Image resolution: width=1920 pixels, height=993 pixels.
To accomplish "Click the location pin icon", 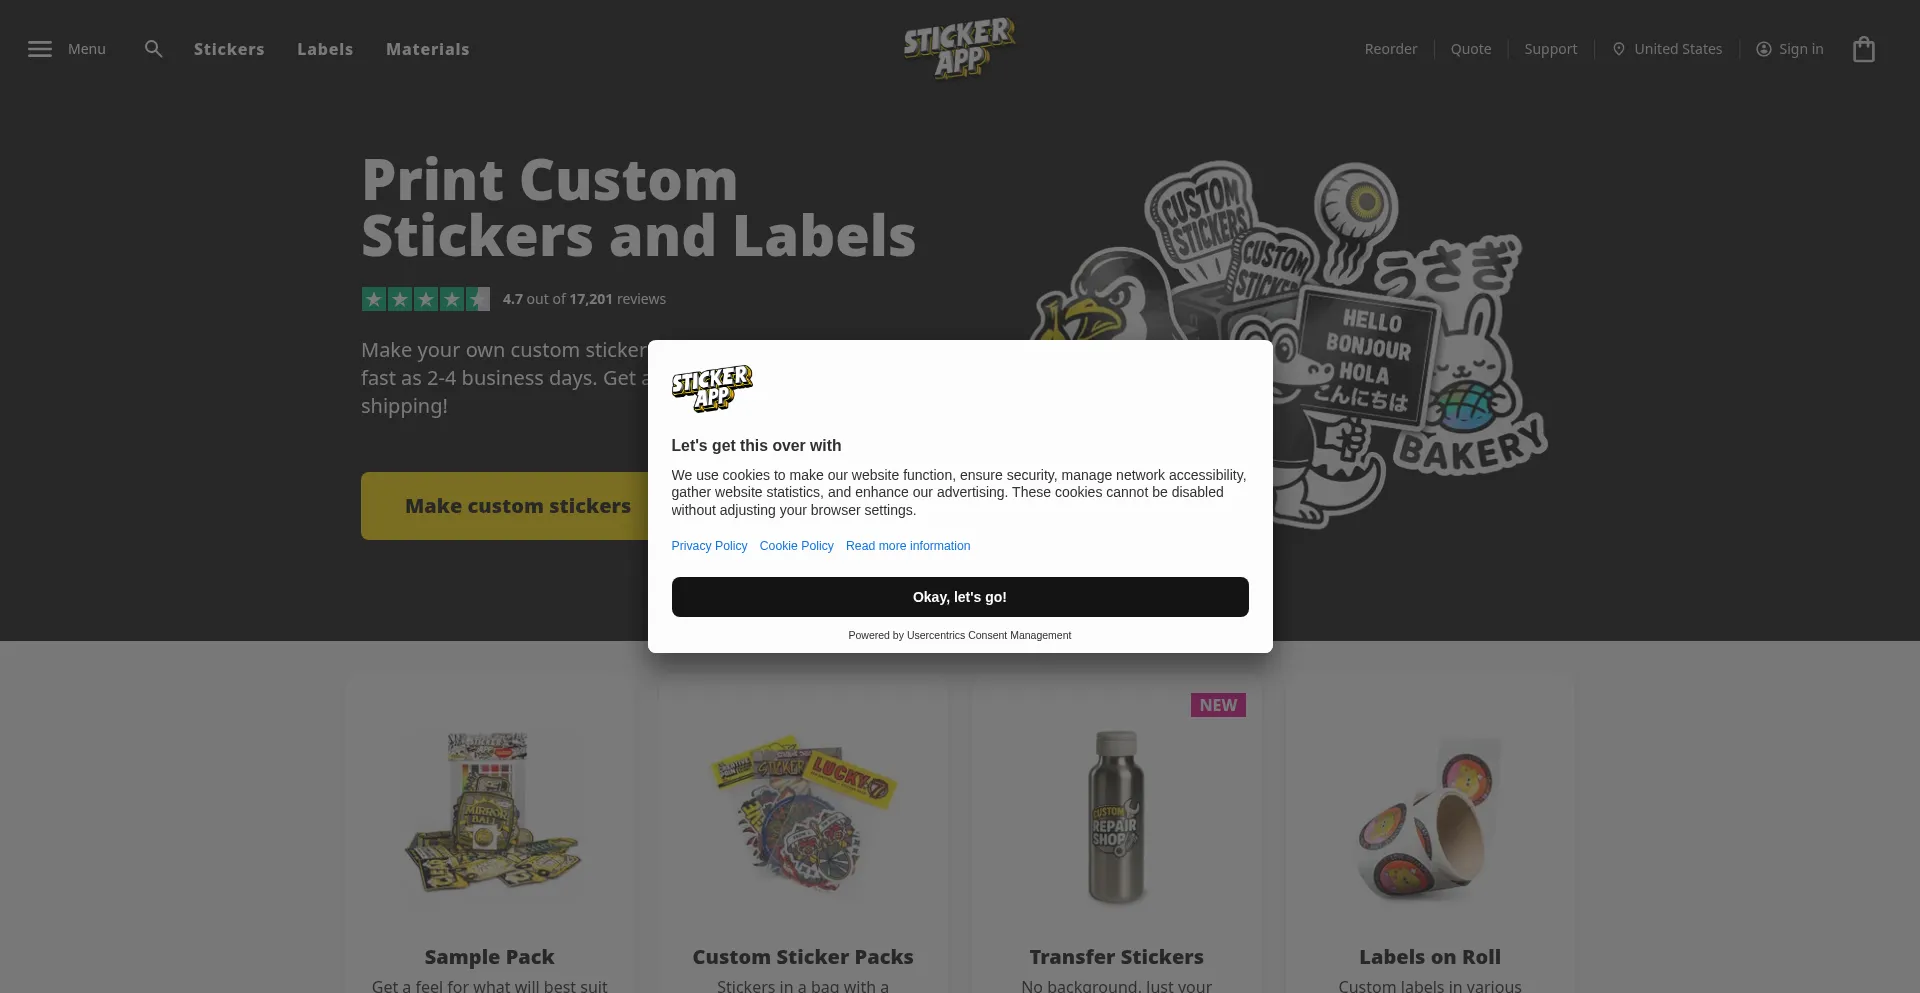I will (x=1618, y=49).
